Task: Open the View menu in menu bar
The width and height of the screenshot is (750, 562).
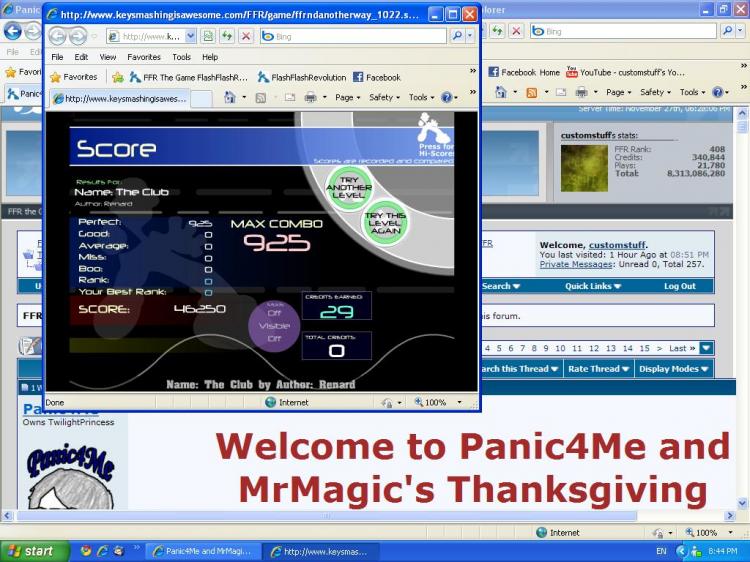Action: pyautogui.click(x=108, y=57)
